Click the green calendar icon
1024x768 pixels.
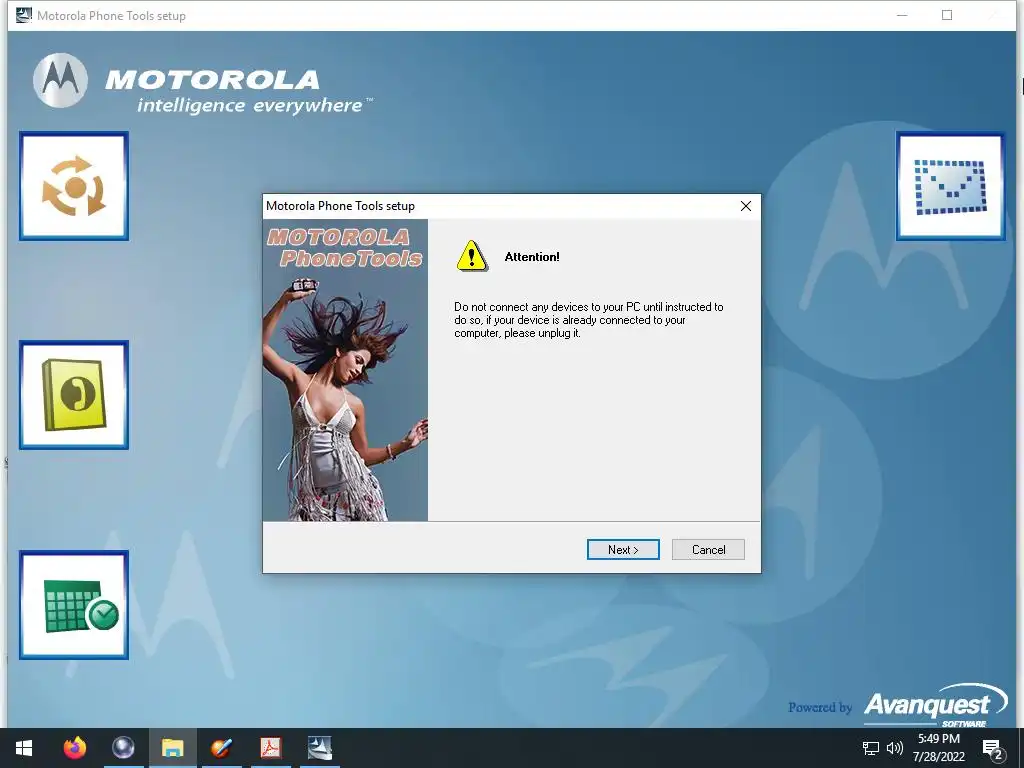click(74, 605)
